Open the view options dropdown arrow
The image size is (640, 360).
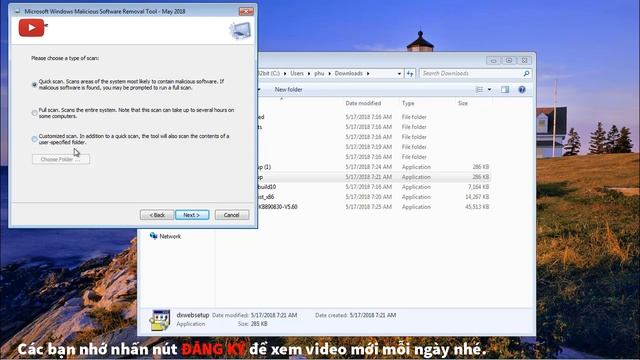(489, 89)
